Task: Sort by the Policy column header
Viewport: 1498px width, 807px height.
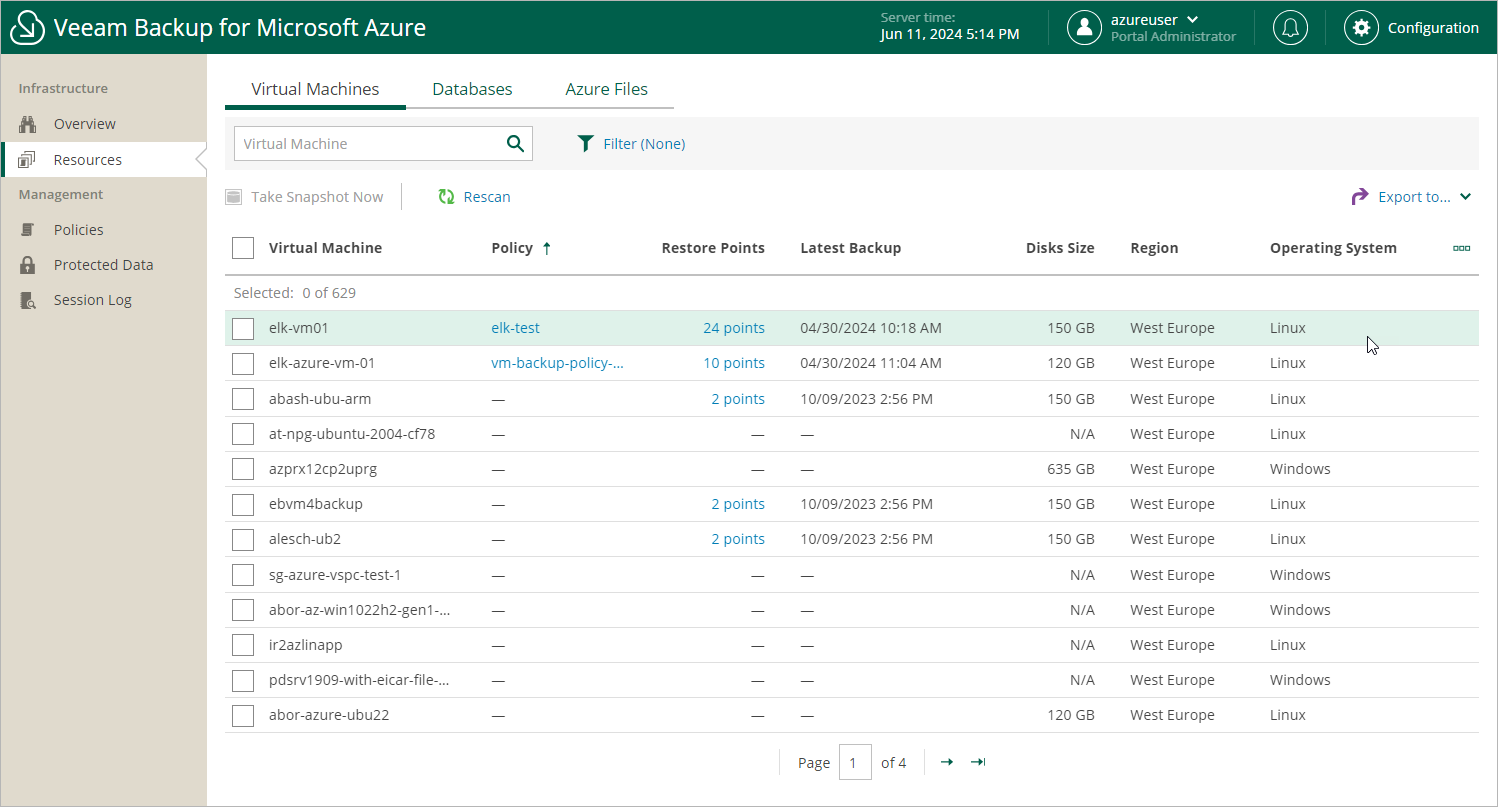Action: [512, 248]
